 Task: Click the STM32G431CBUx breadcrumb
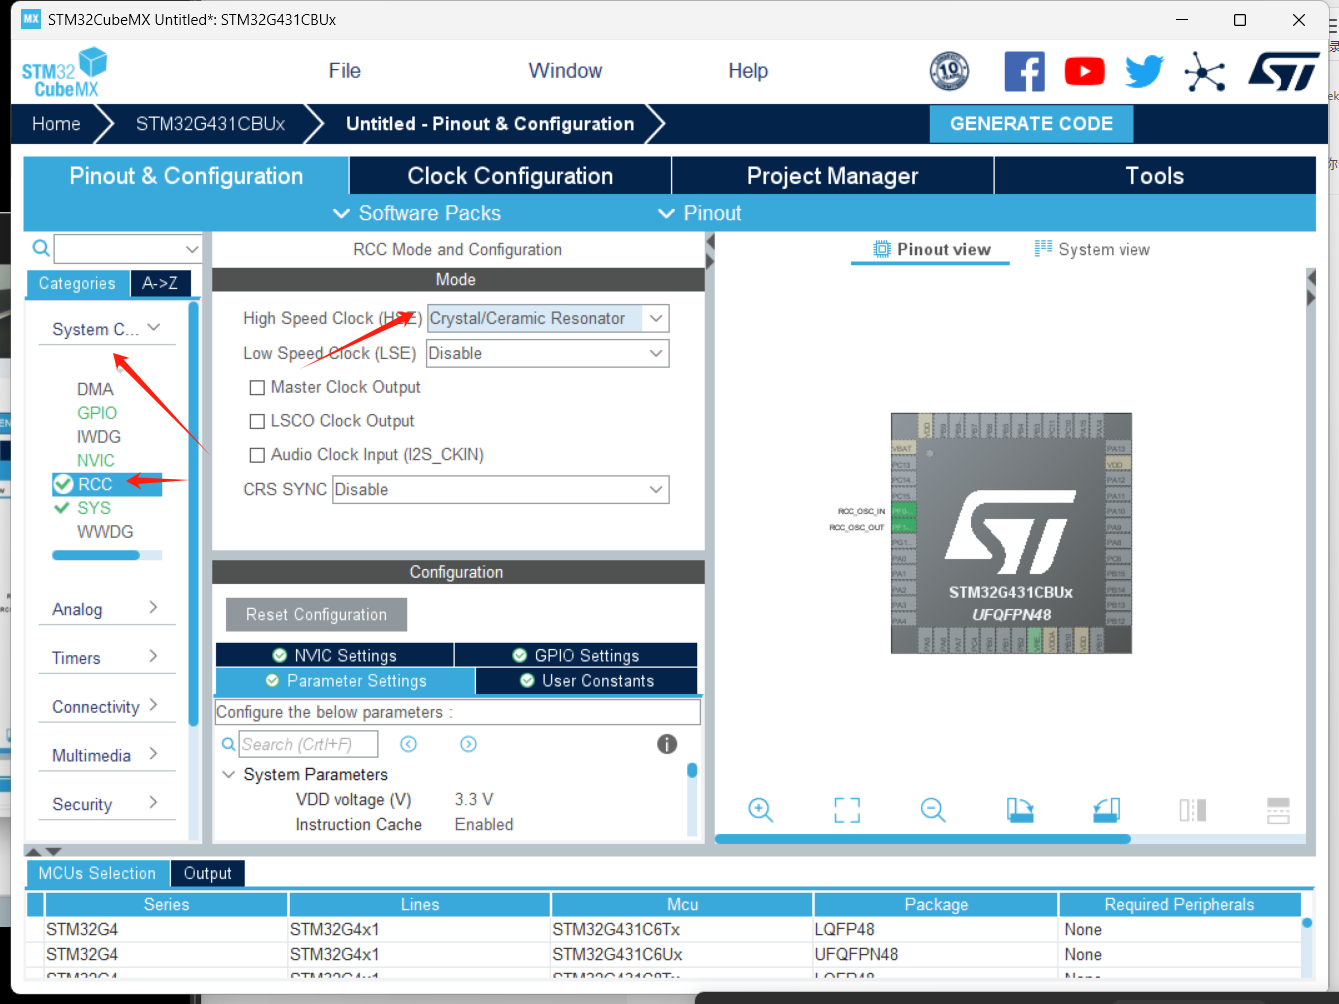pyautogui.click(x=210, y=124)
